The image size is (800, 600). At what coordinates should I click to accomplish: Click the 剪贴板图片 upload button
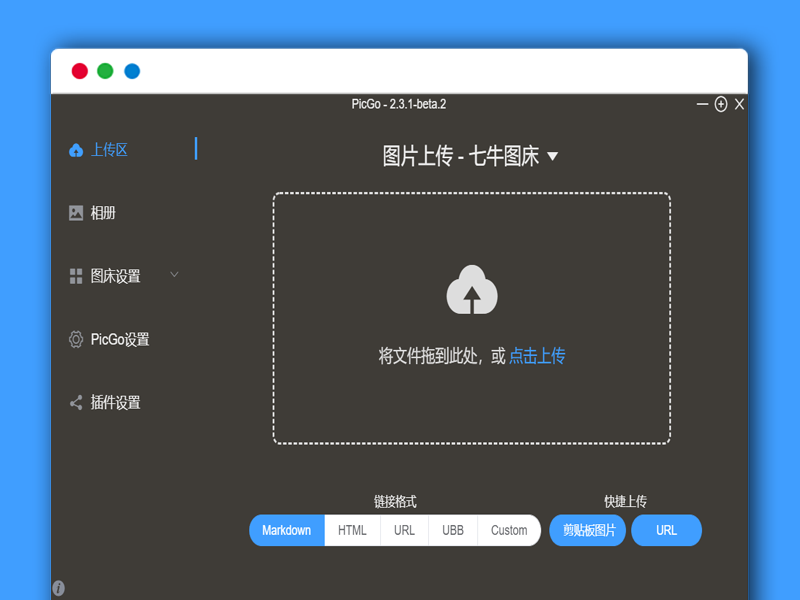[588, 530]
